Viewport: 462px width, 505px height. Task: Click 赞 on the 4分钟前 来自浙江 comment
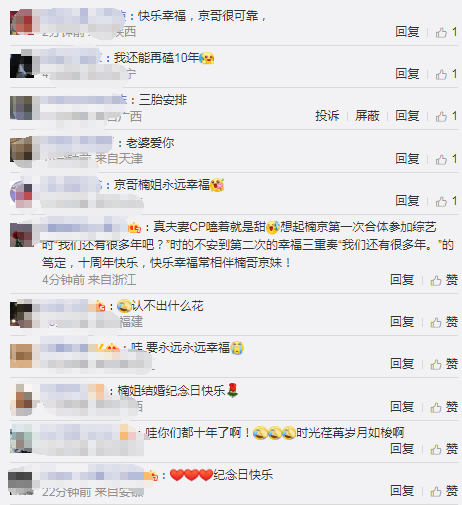pyautogui.click(x=444, y=280)
